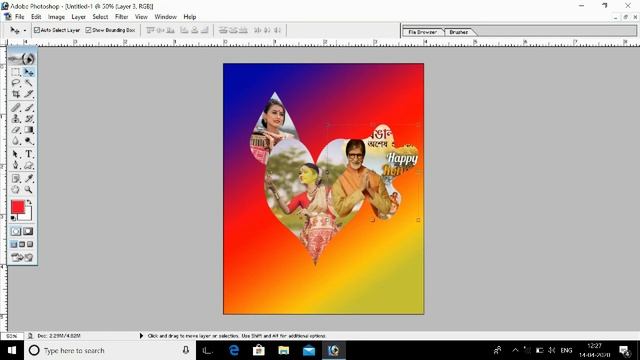Choose Full Screen with Menu Bar mode
Viewport: 640px width, 360px height.
pyautogui.click(x=22, y=244)
